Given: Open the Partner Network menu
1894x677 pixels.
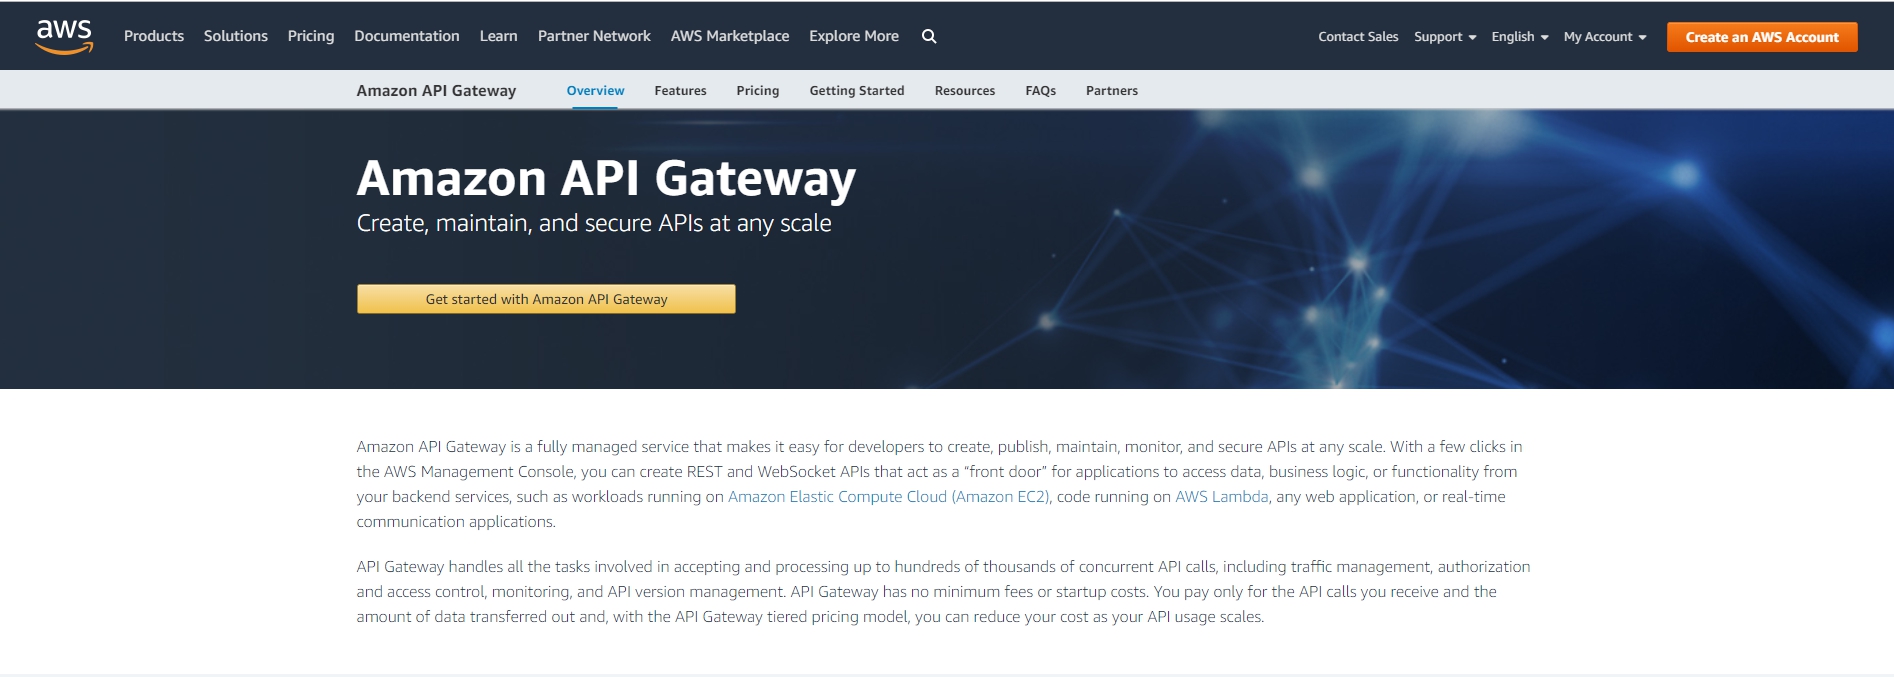Looking at the screenshot, I should pyautogui.click(x=594, y=36).
